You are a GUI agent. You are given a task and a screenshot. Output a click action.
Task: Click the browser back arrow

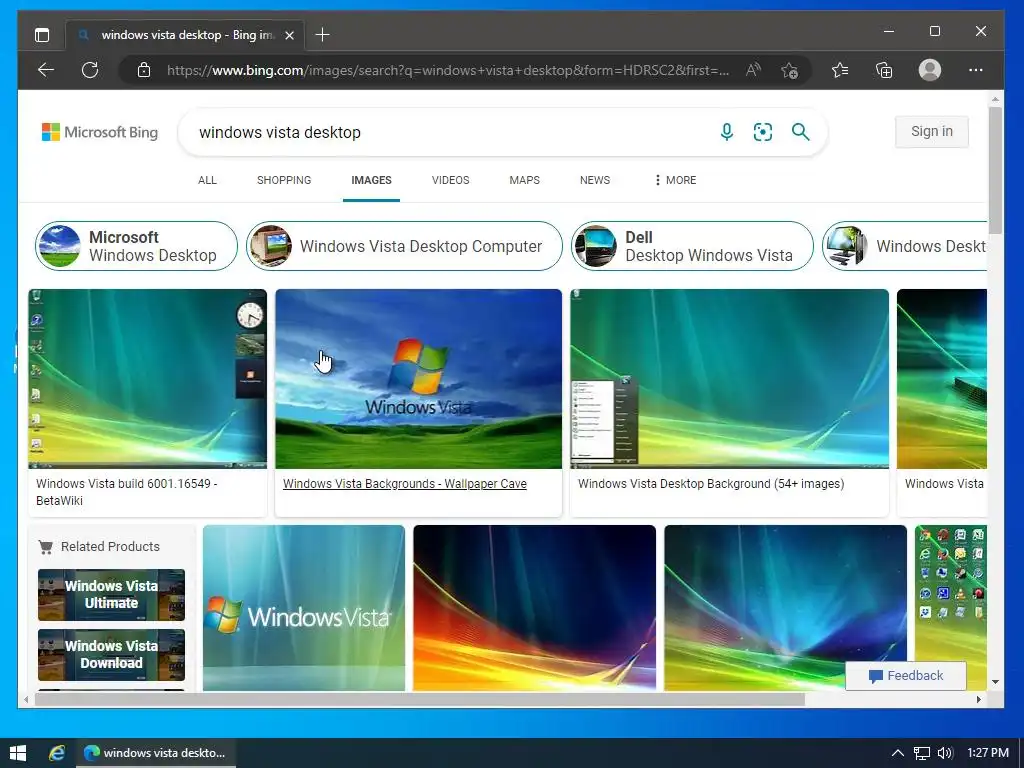[x=46, y=70]
